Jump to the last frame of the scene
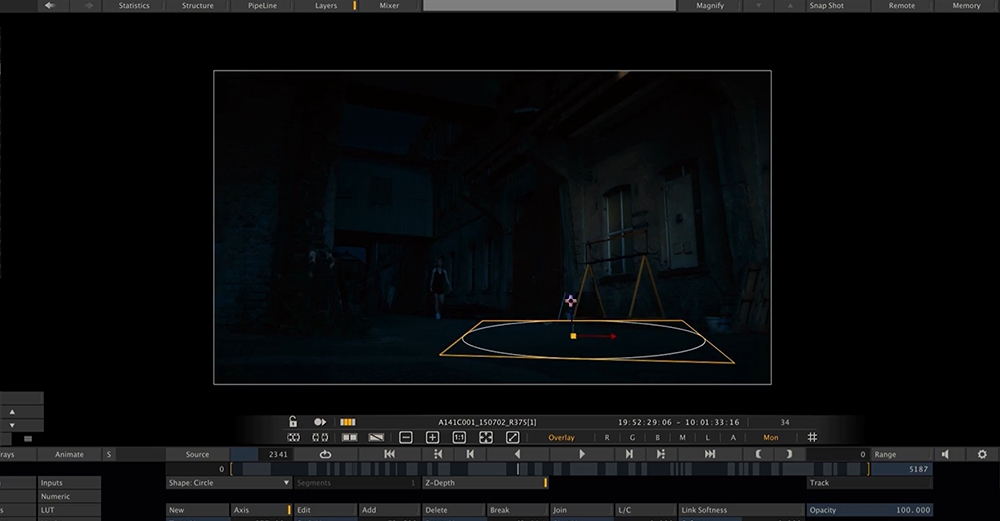Screen dimensions: 1000x521 coord(709,454)
